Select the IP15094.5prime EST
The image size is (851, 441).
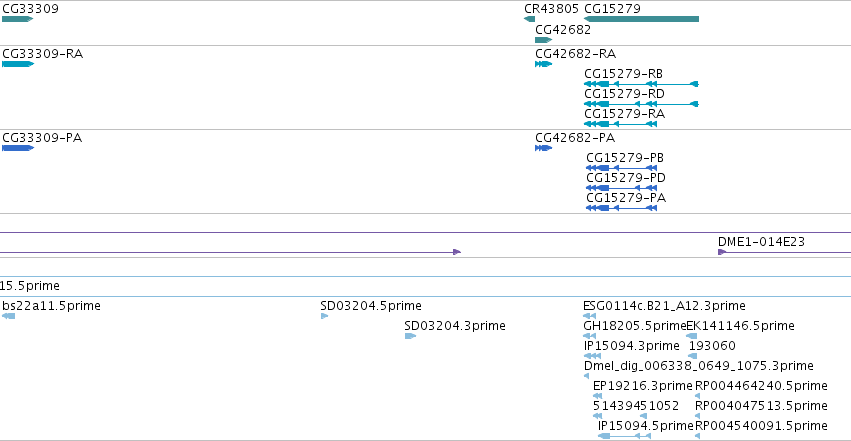(624, 436)
